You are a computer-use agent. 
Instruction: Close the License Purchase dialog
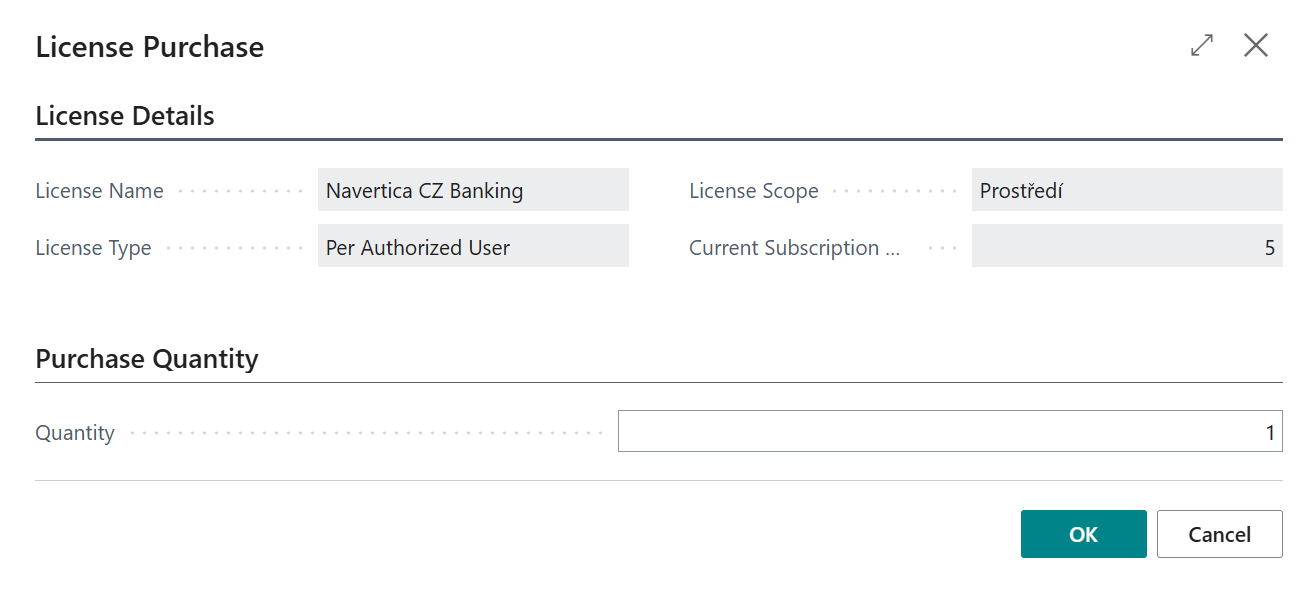(1257, 45)
